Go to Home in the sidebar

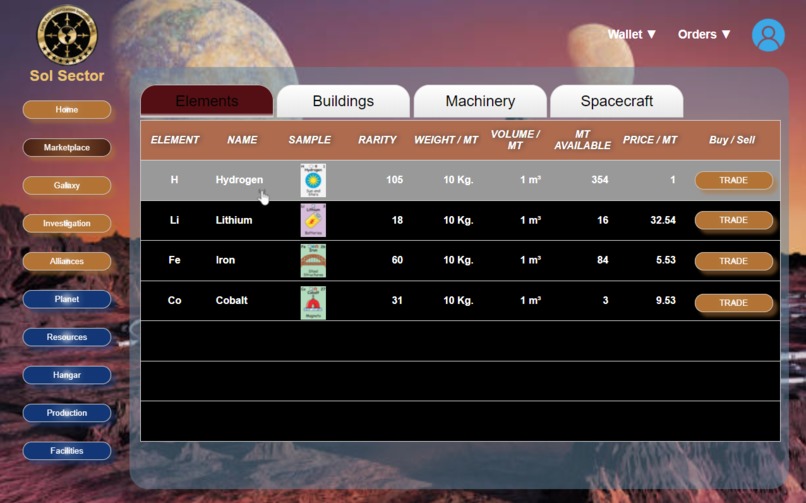tap(67, 109)
